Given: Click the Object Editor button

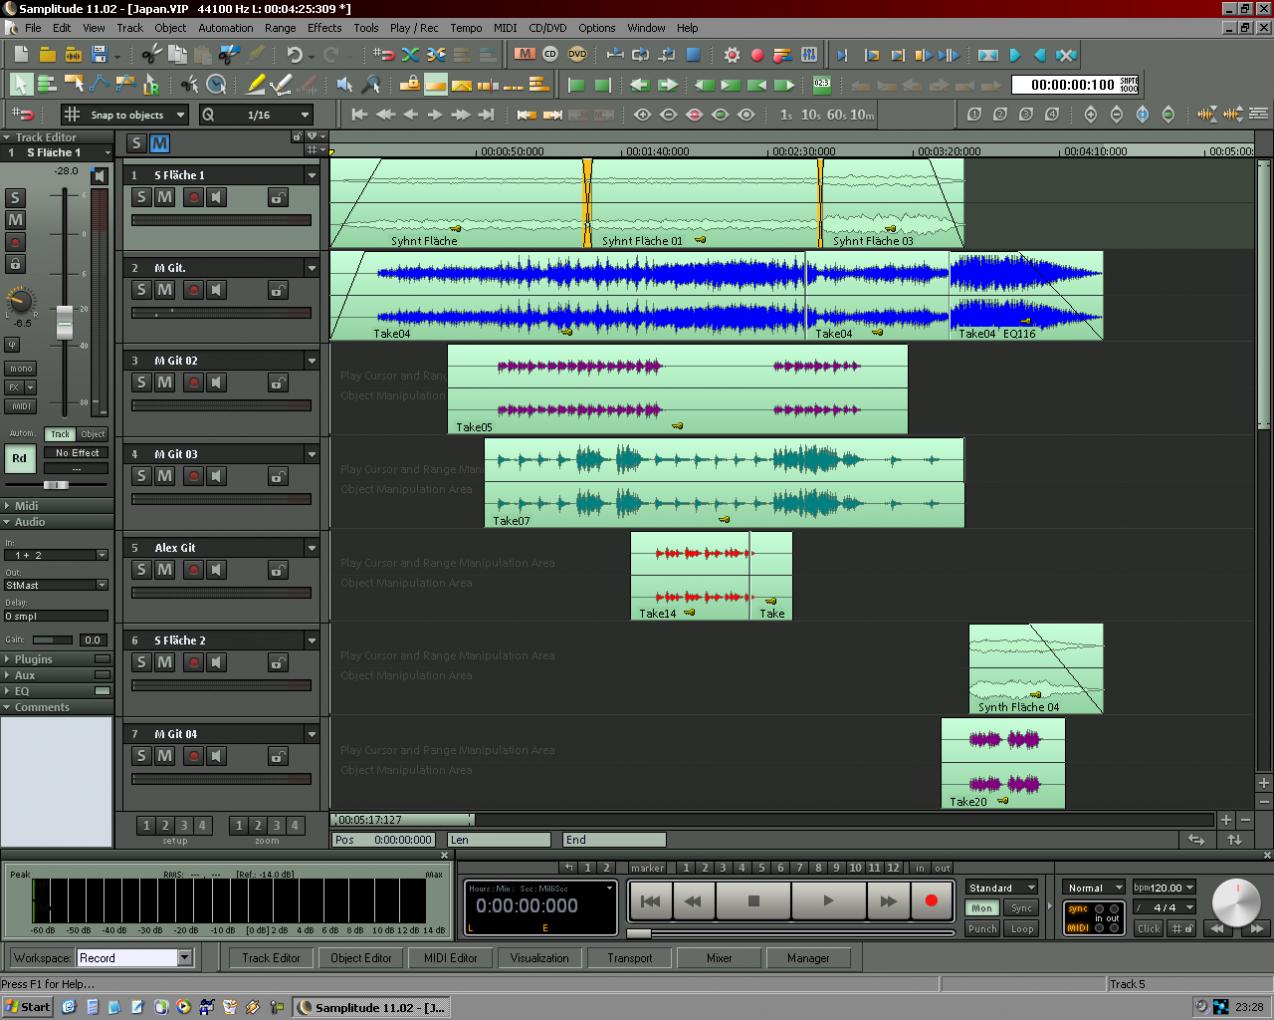Looking at the screenshot, I should pos(361,958).
